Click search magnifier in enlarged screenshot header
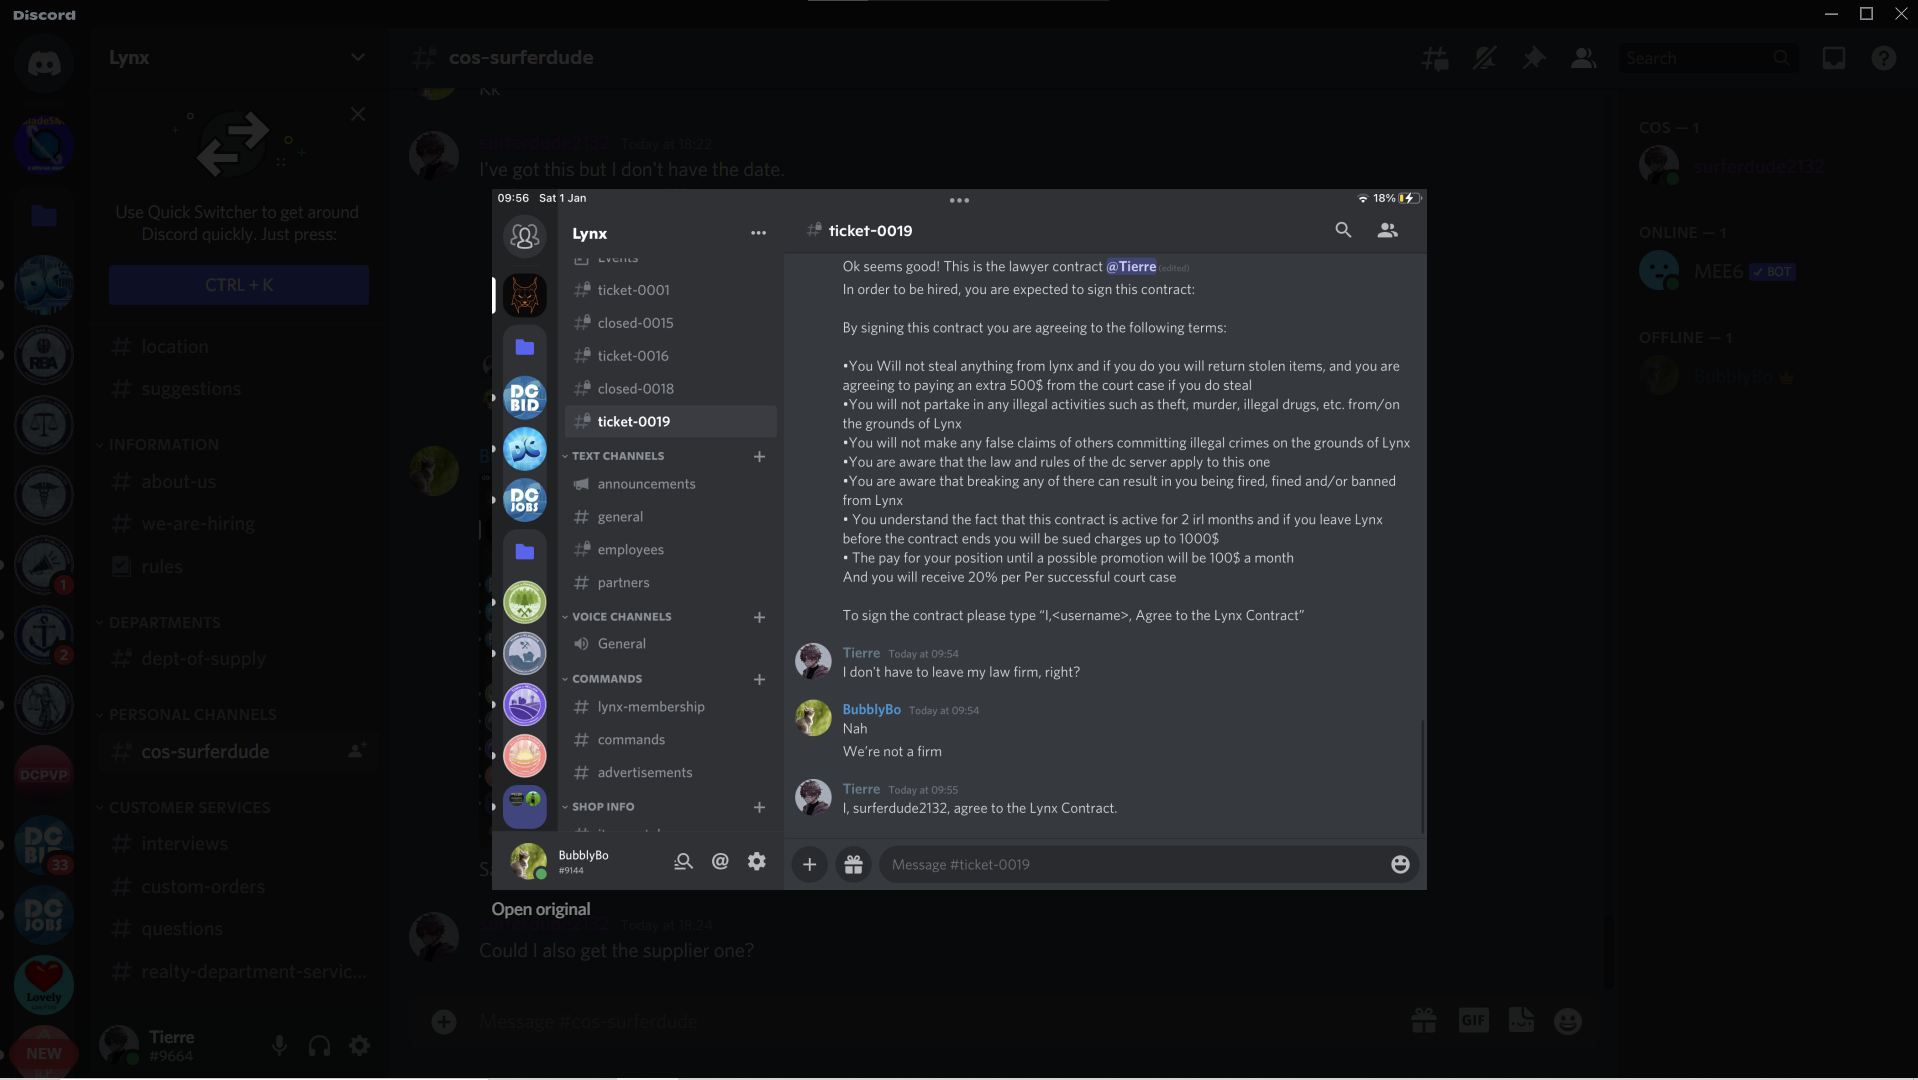The width and height of the screenshot is (1918, 1080). click(x=1343, y=230)
